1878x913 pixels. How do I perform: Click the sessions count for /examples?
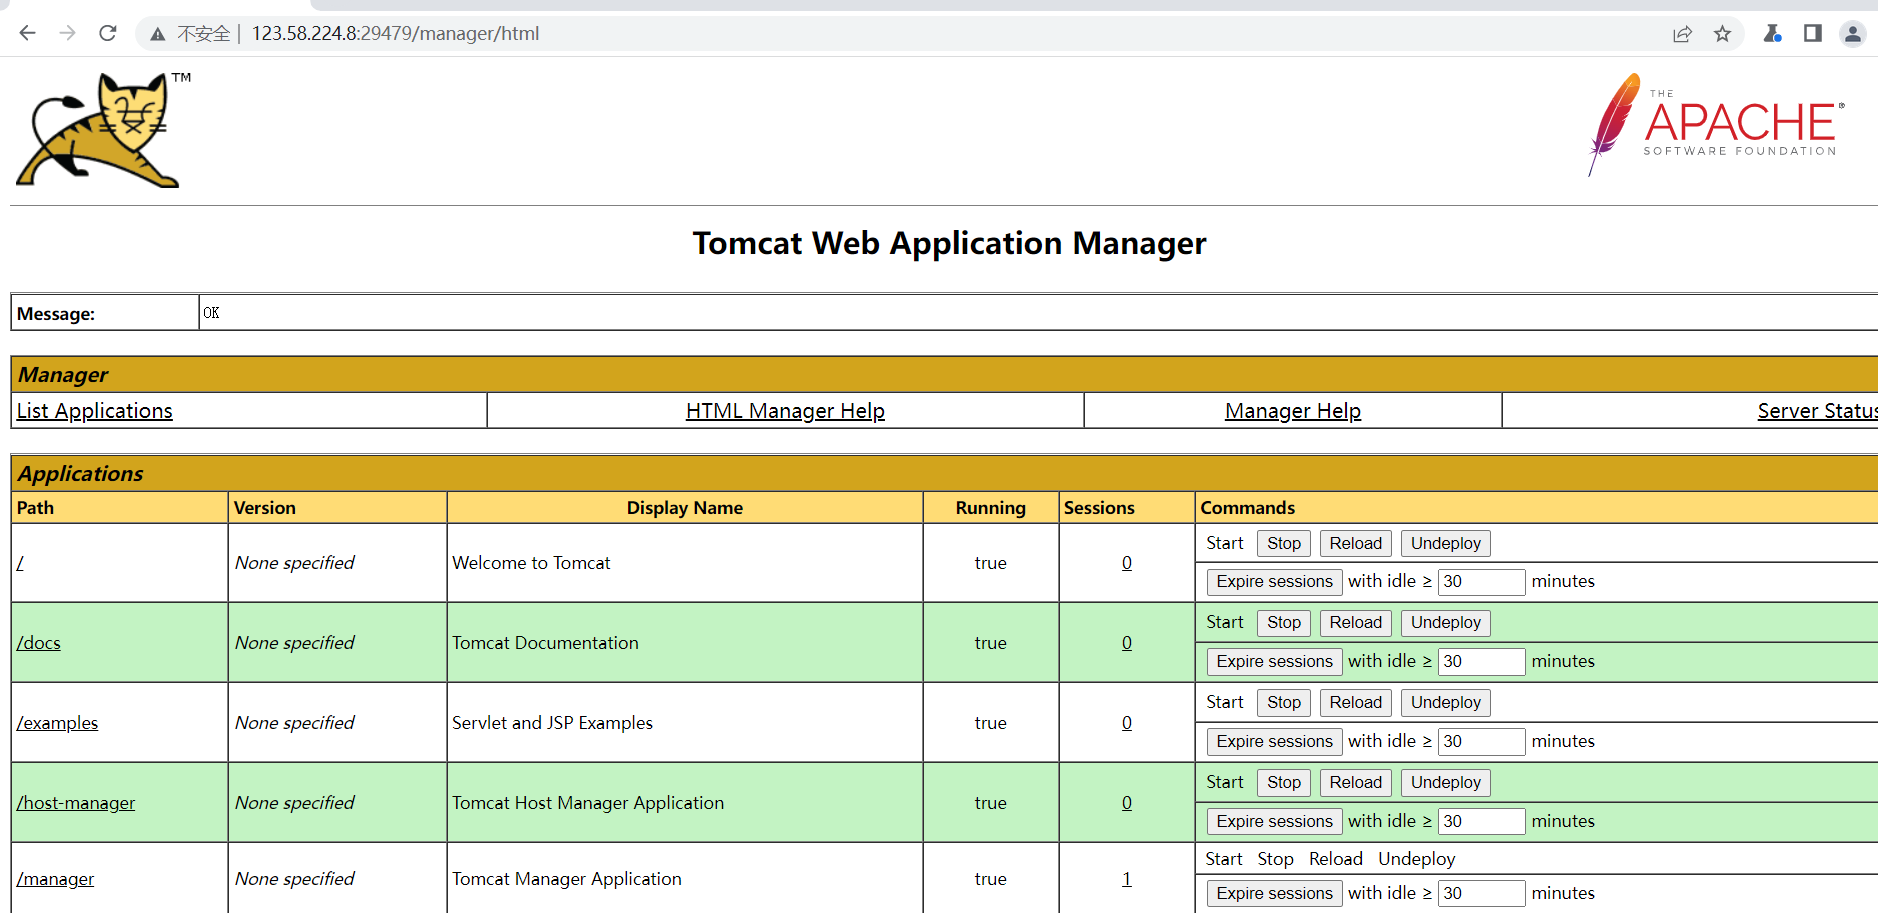1127,723
